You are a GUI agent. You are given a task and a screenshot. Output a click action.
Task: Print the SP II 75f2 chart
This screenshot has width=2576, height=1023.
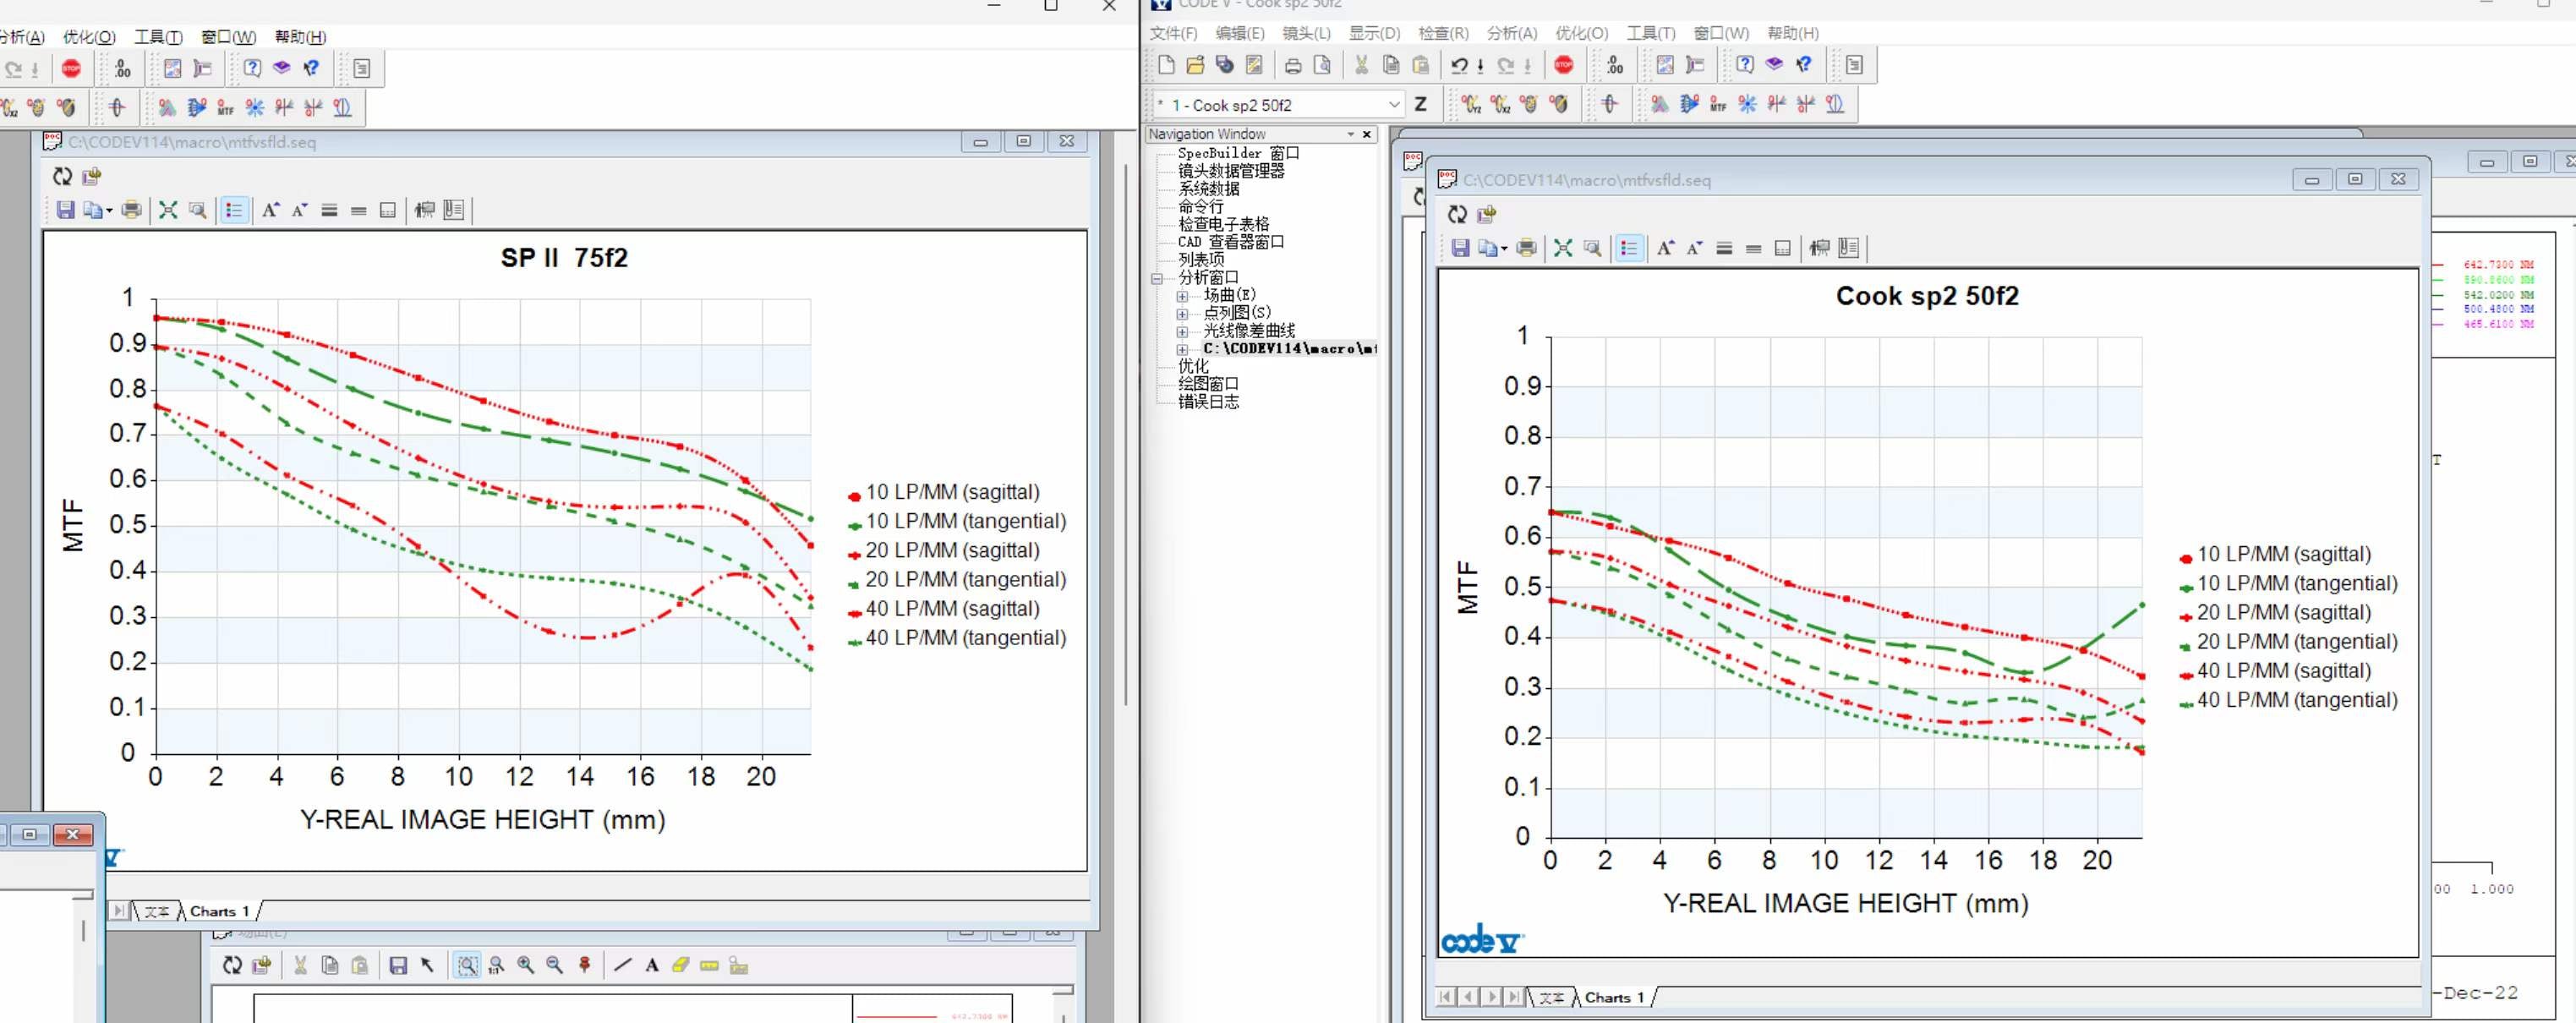pyautogui.click(x=131, y=210)
